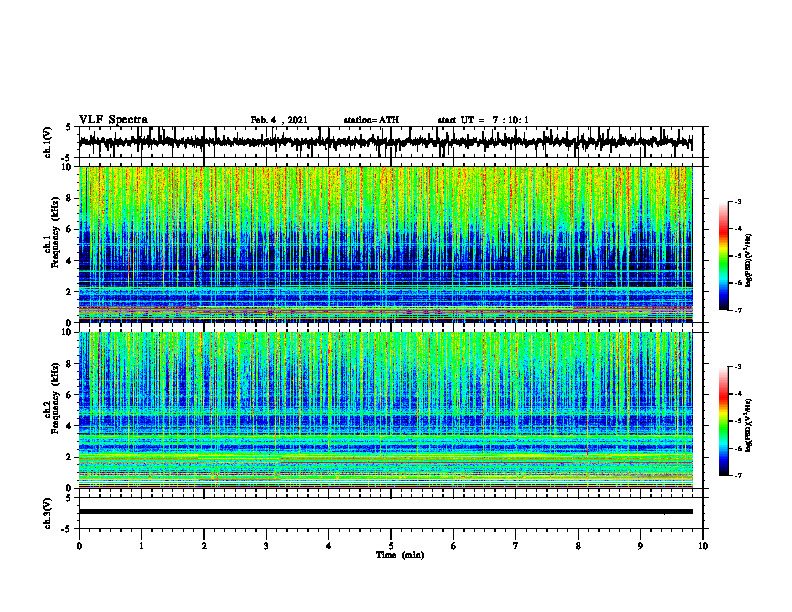Viewport: 792px width, 612px height.
Task: Select the date text "Feb. 4, 2021"
Action: (x=279, y=120)
